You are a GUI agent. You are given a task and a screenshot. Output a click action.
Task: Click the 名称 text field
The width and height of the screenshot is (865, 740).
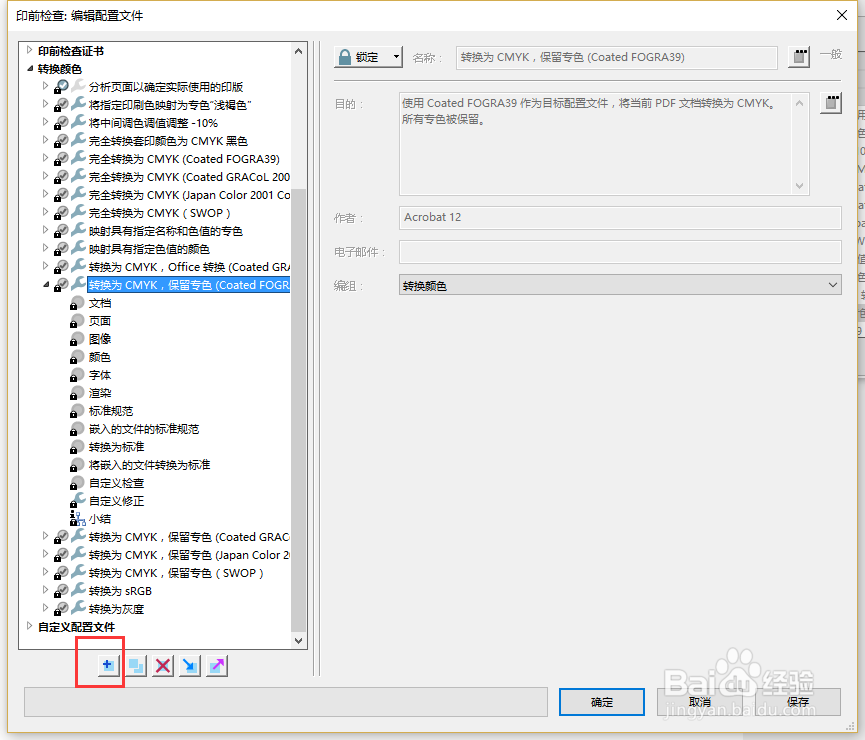(617, 57)
